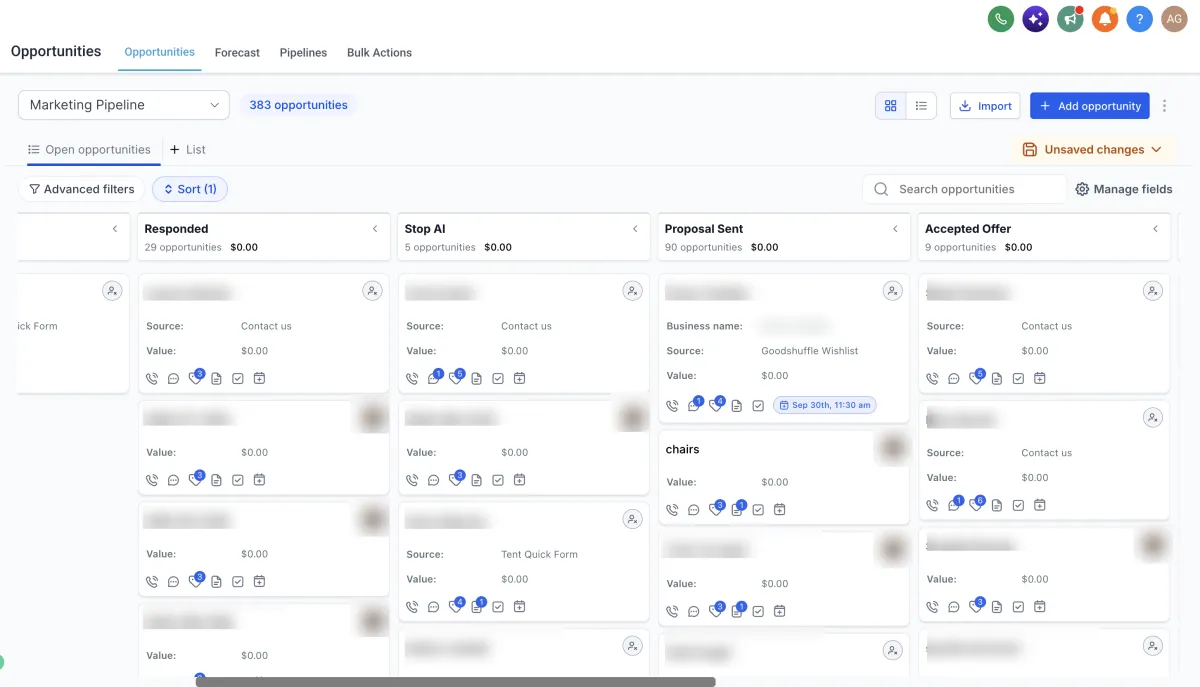Viewport: 1200px width, 687px height.
Task: Open conversations icon on the chairs card
Action: [694, 509]
